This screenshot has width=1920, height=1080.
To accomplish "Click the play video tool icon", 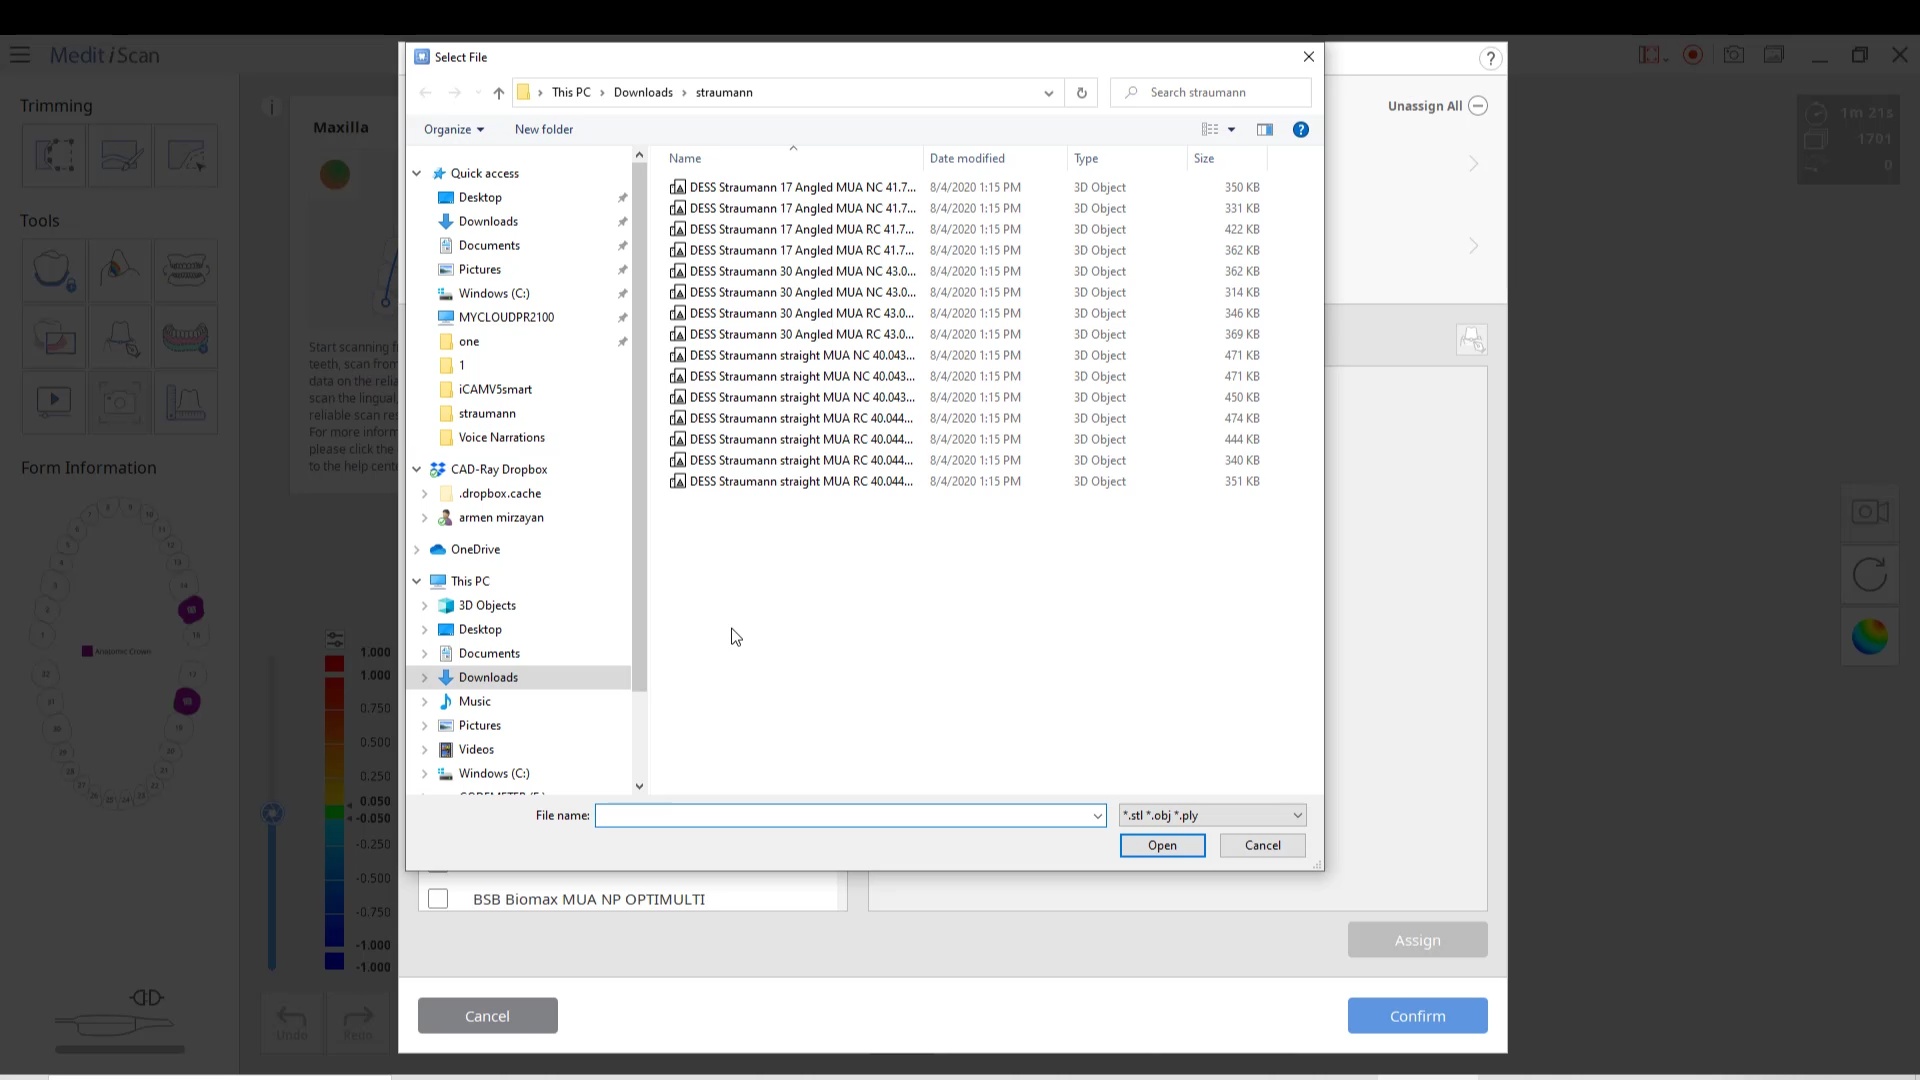I will coord(54,402).
